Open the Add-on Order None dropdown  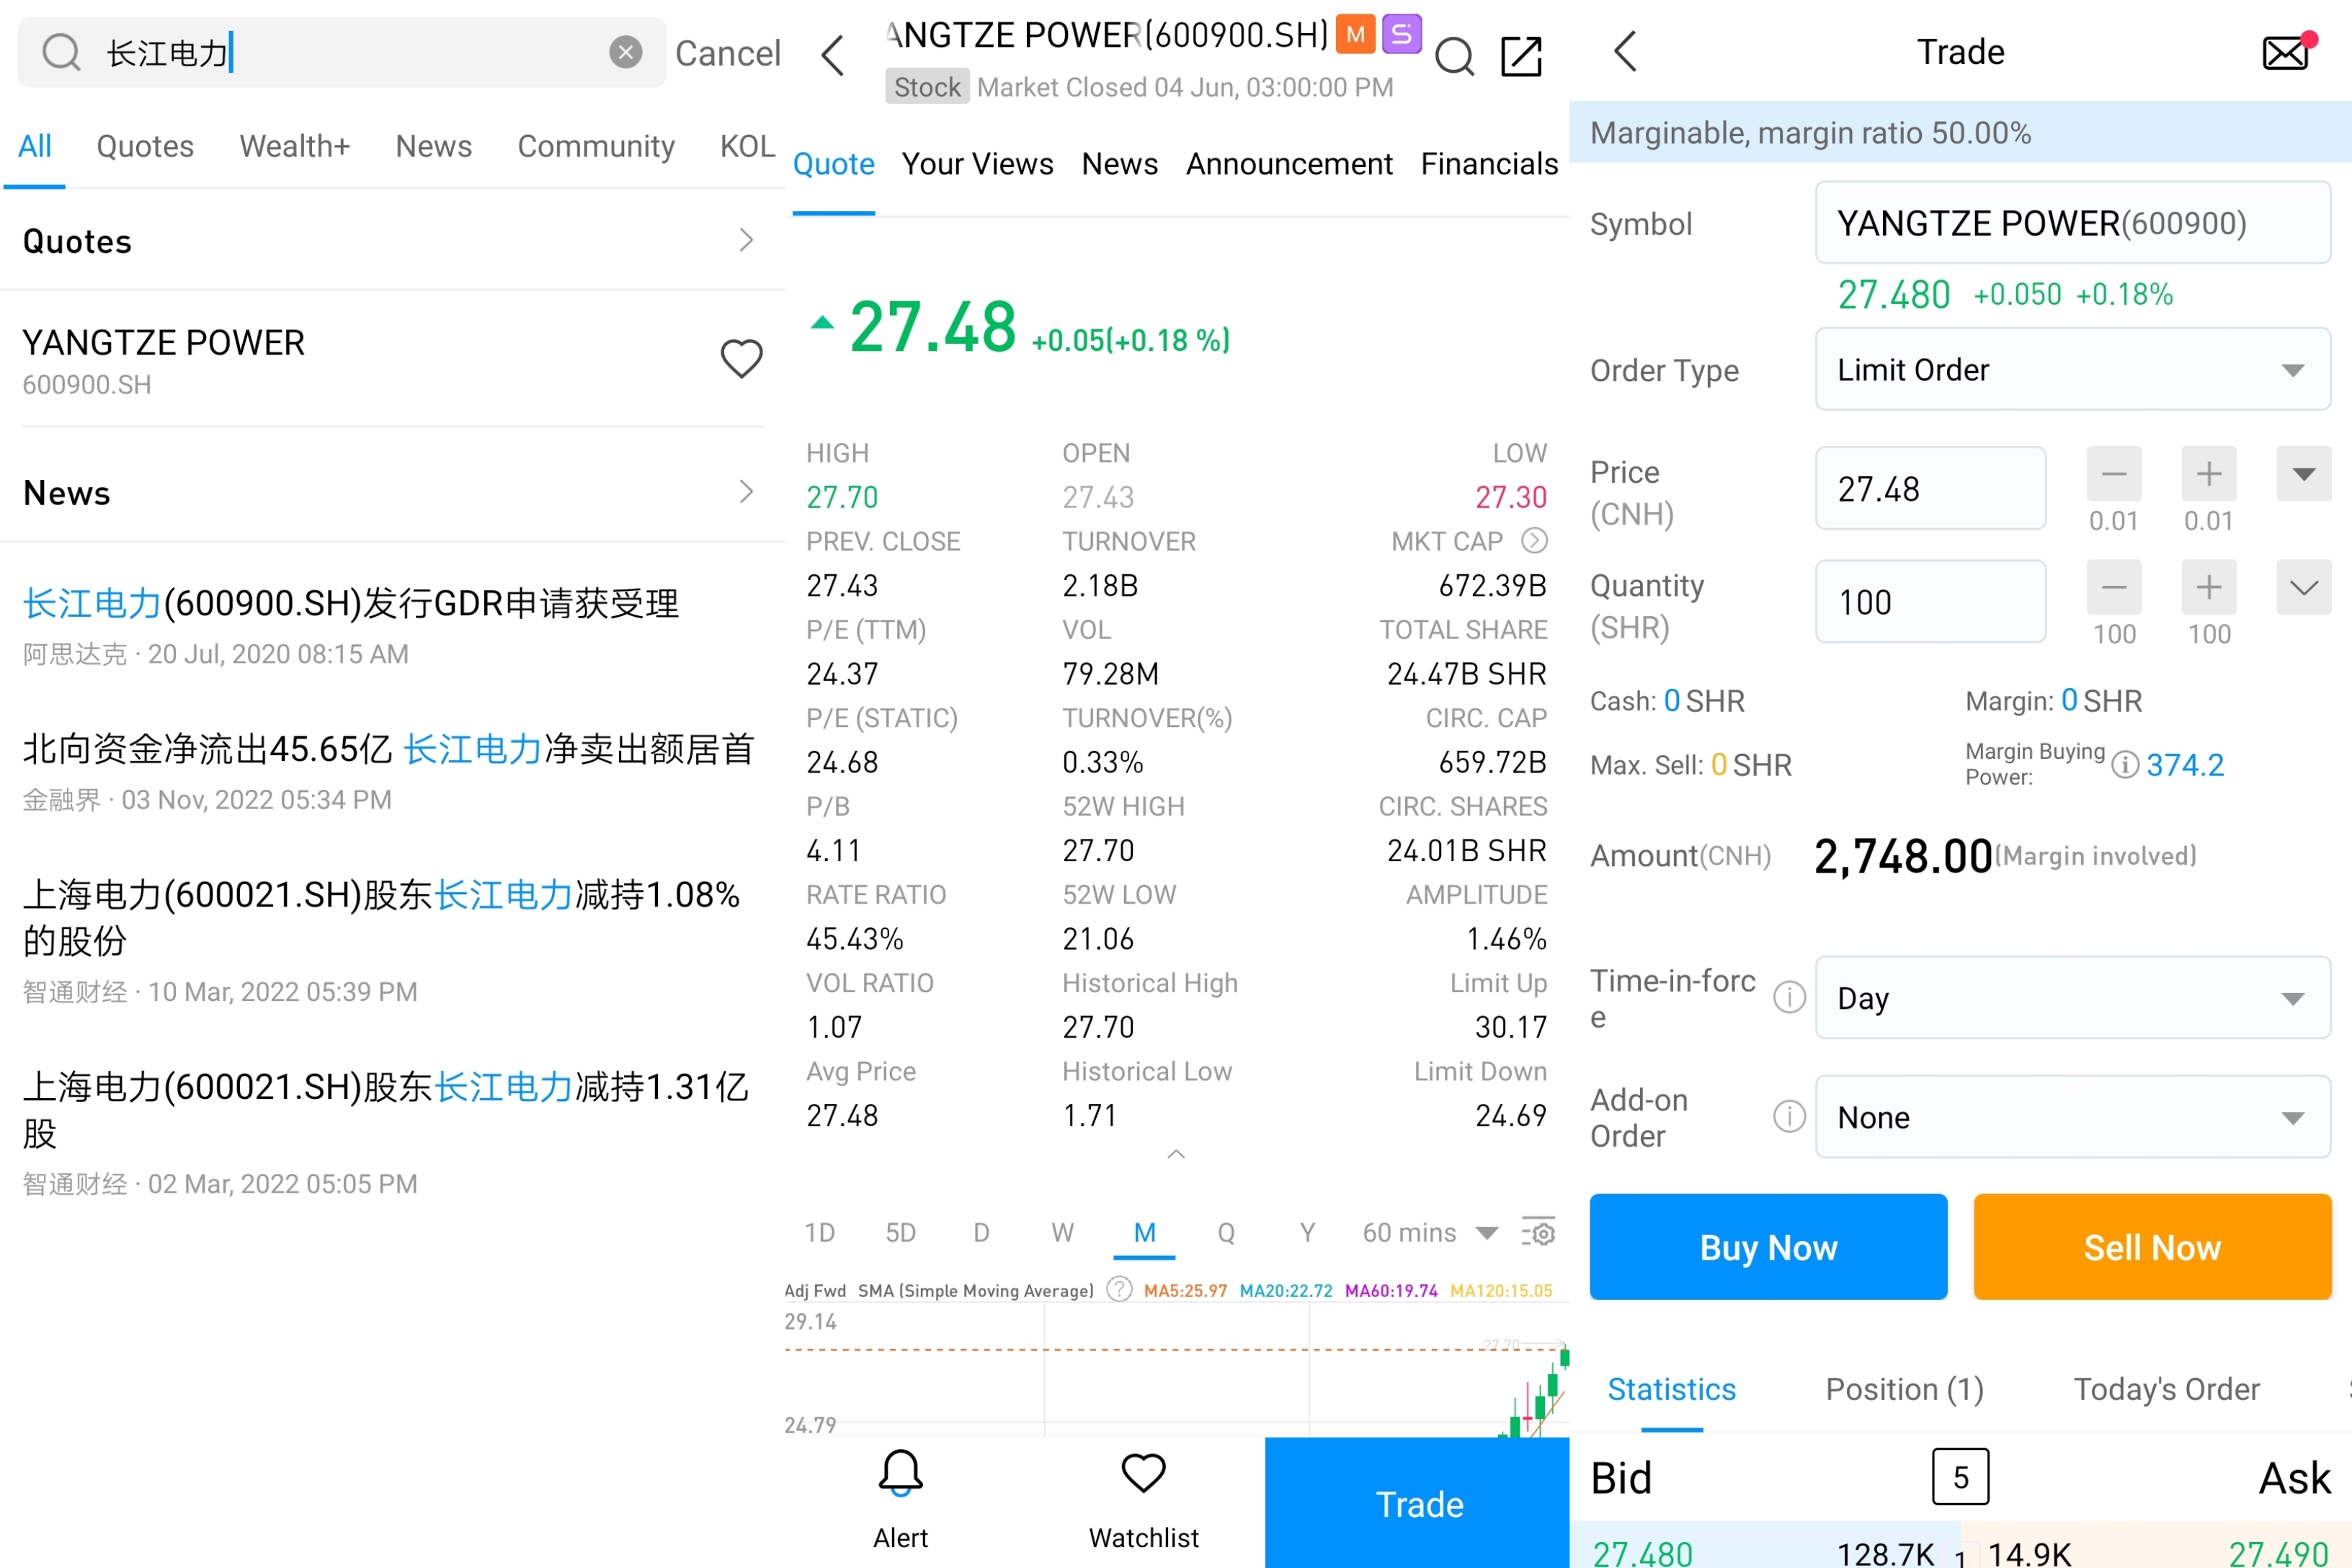[x=2073, y=1117]
